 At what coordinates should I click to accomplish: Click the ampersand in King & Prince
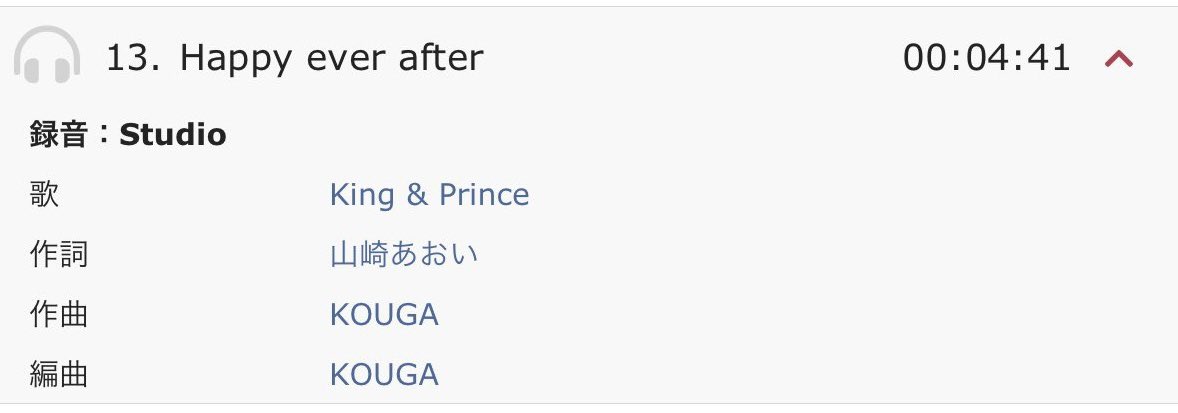[416, 195]
